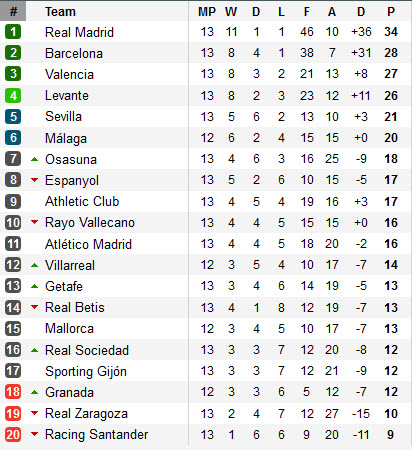Click the green up arrow beside Granada
This screenshot has height=450, width=412.
coord(34,392)
